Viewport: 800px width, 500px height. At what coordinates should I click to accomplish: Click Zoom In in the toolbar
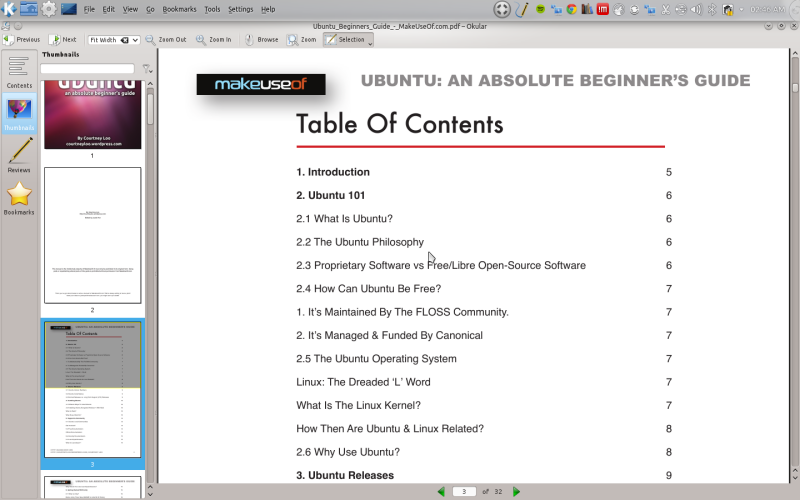click(214, 39)
